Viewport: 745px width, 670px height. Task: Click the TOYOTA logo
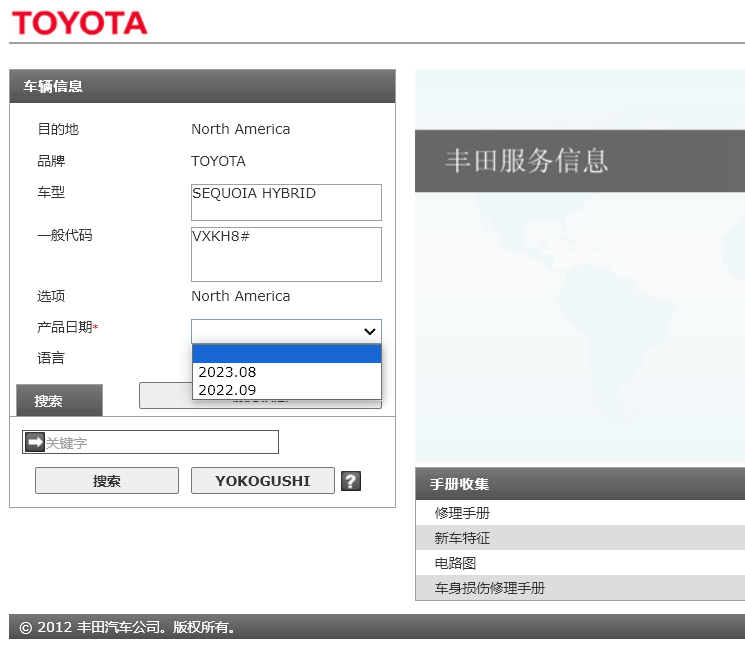(x=79, y=23)
